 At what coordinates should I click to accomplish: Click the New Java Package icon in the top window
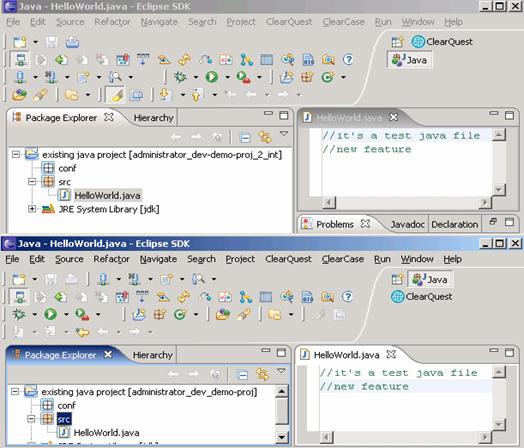pyautogui.click(x=307, y=77)
